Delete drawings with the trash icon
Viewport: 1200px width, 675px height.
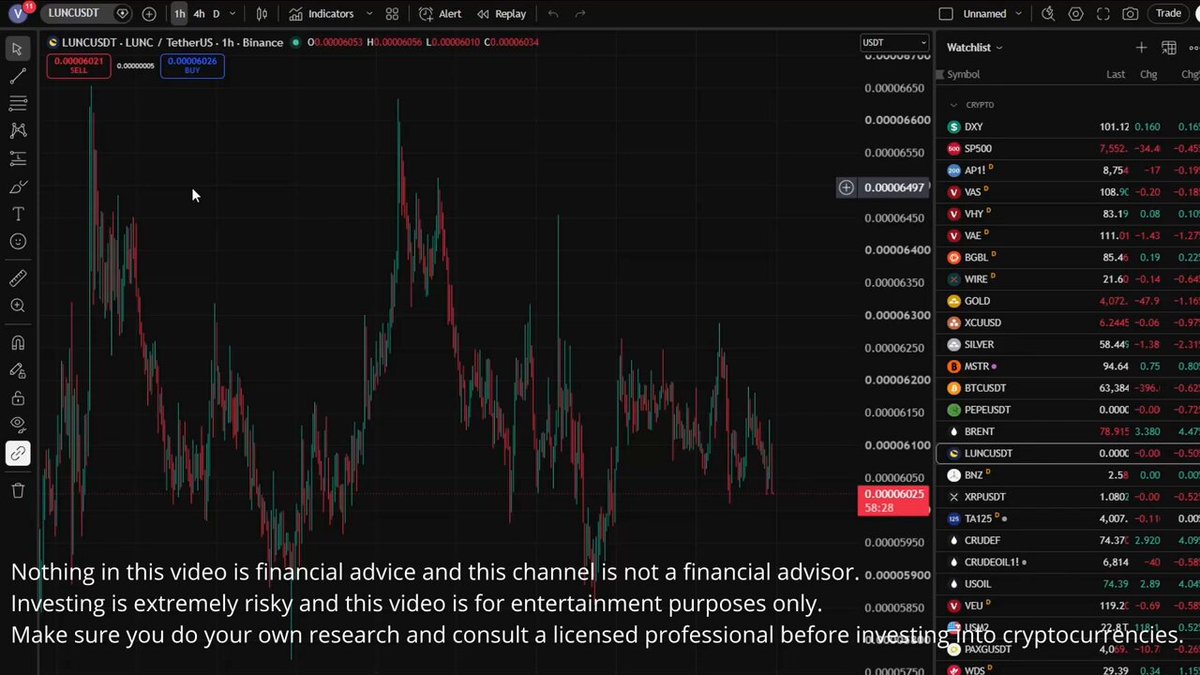pyautogui.click(x=18, y=490)
